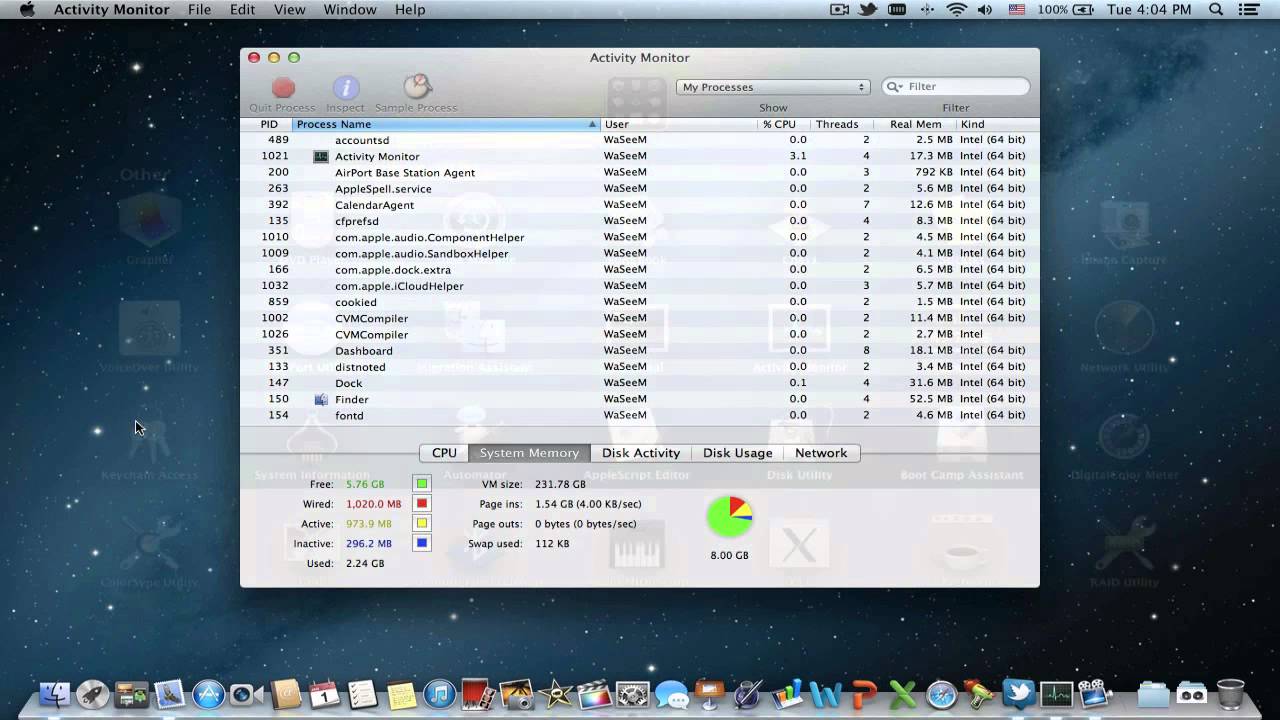Select the System Memory tab
This screenshot has width=1280, height=720.
tap(529, 453)
